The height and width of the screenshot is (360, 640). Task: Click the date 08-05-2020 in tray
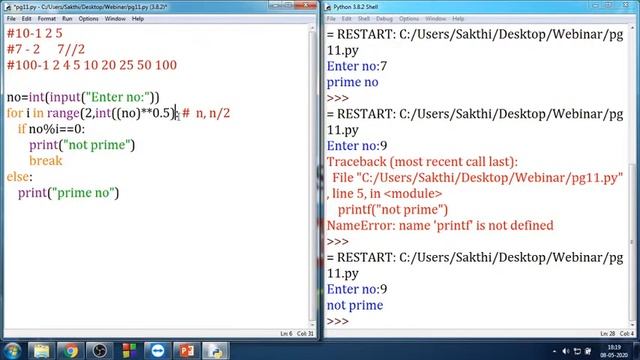614,355
